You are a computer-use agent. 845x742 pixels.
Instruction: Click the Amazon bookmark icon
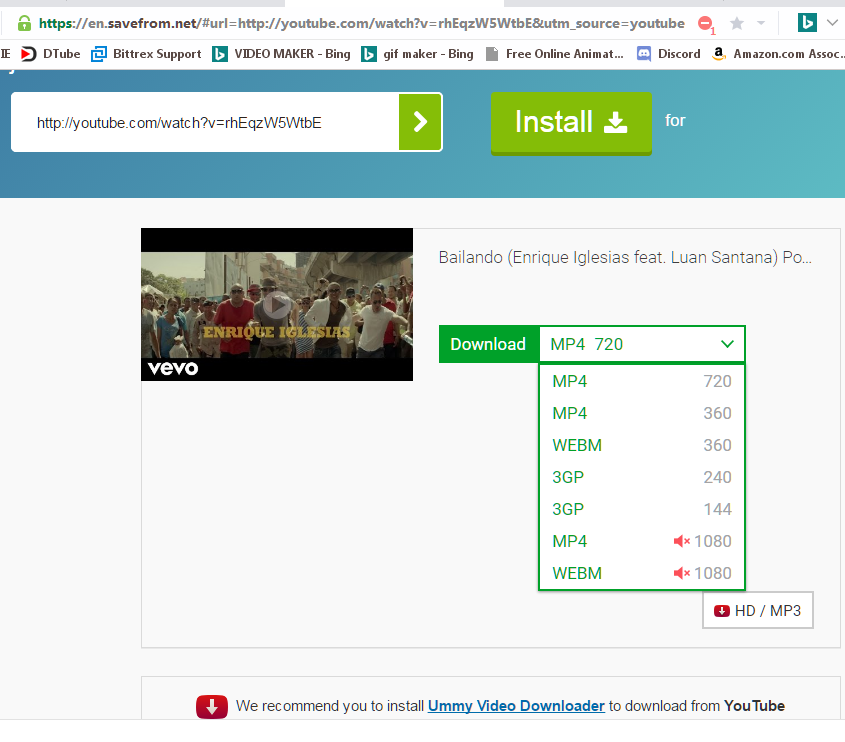click(718, 53)
